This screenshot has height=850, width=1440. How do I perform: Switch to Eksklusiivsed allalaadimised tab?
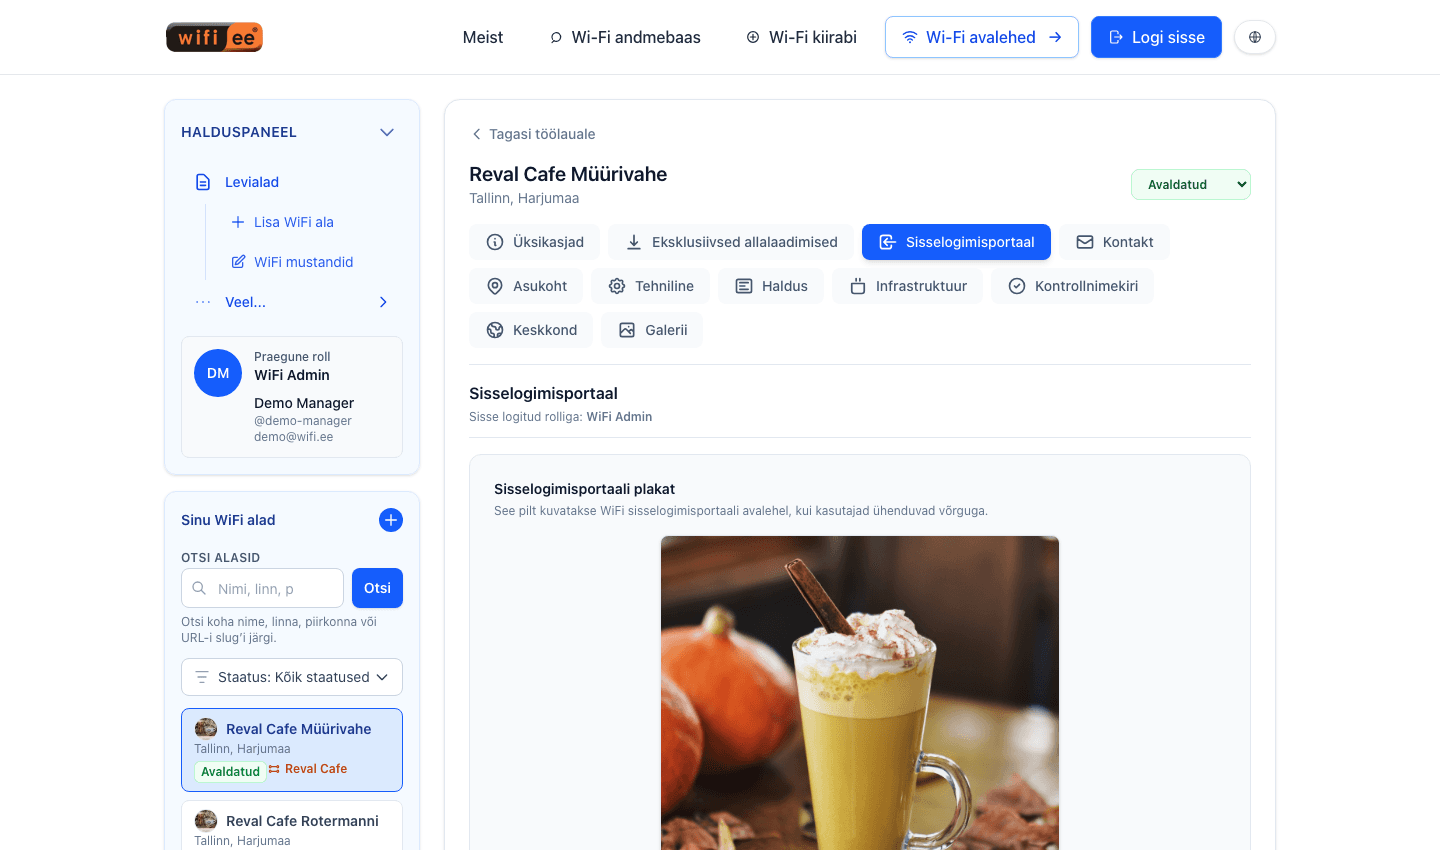point(731,242)
